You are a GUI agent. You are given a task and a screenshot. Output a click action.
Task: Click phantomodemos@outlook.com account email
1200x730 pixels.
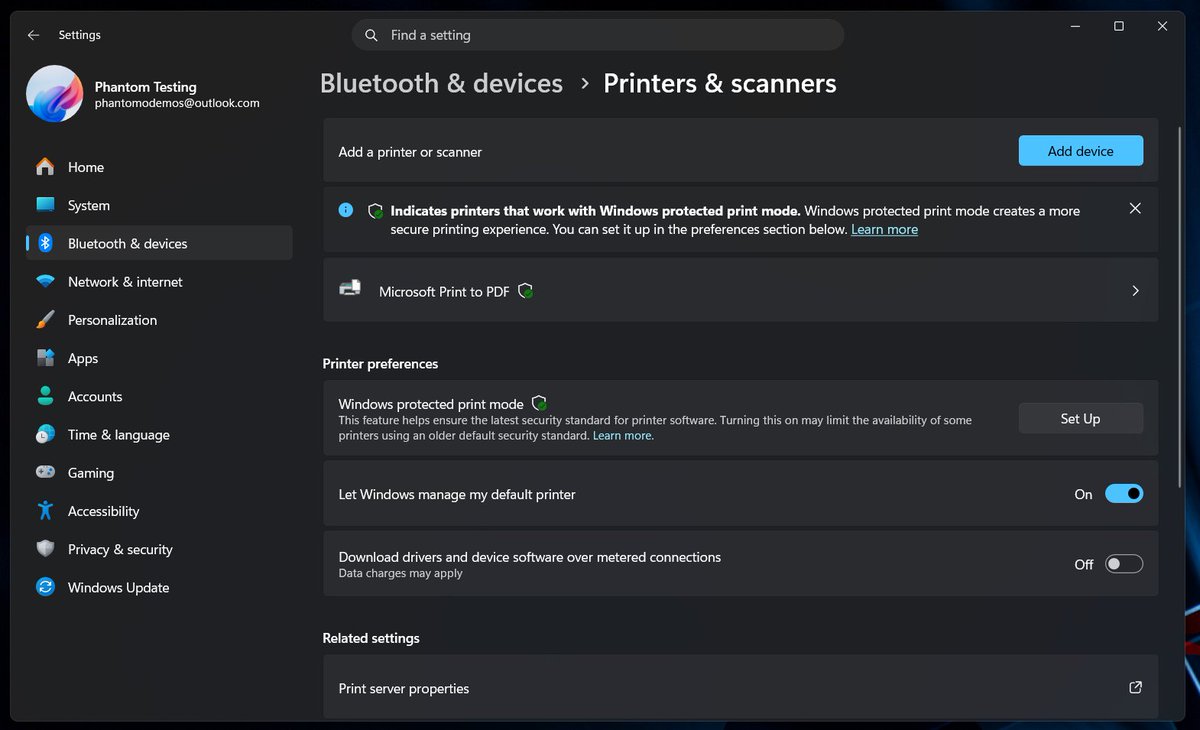click(x=177, y=103)
